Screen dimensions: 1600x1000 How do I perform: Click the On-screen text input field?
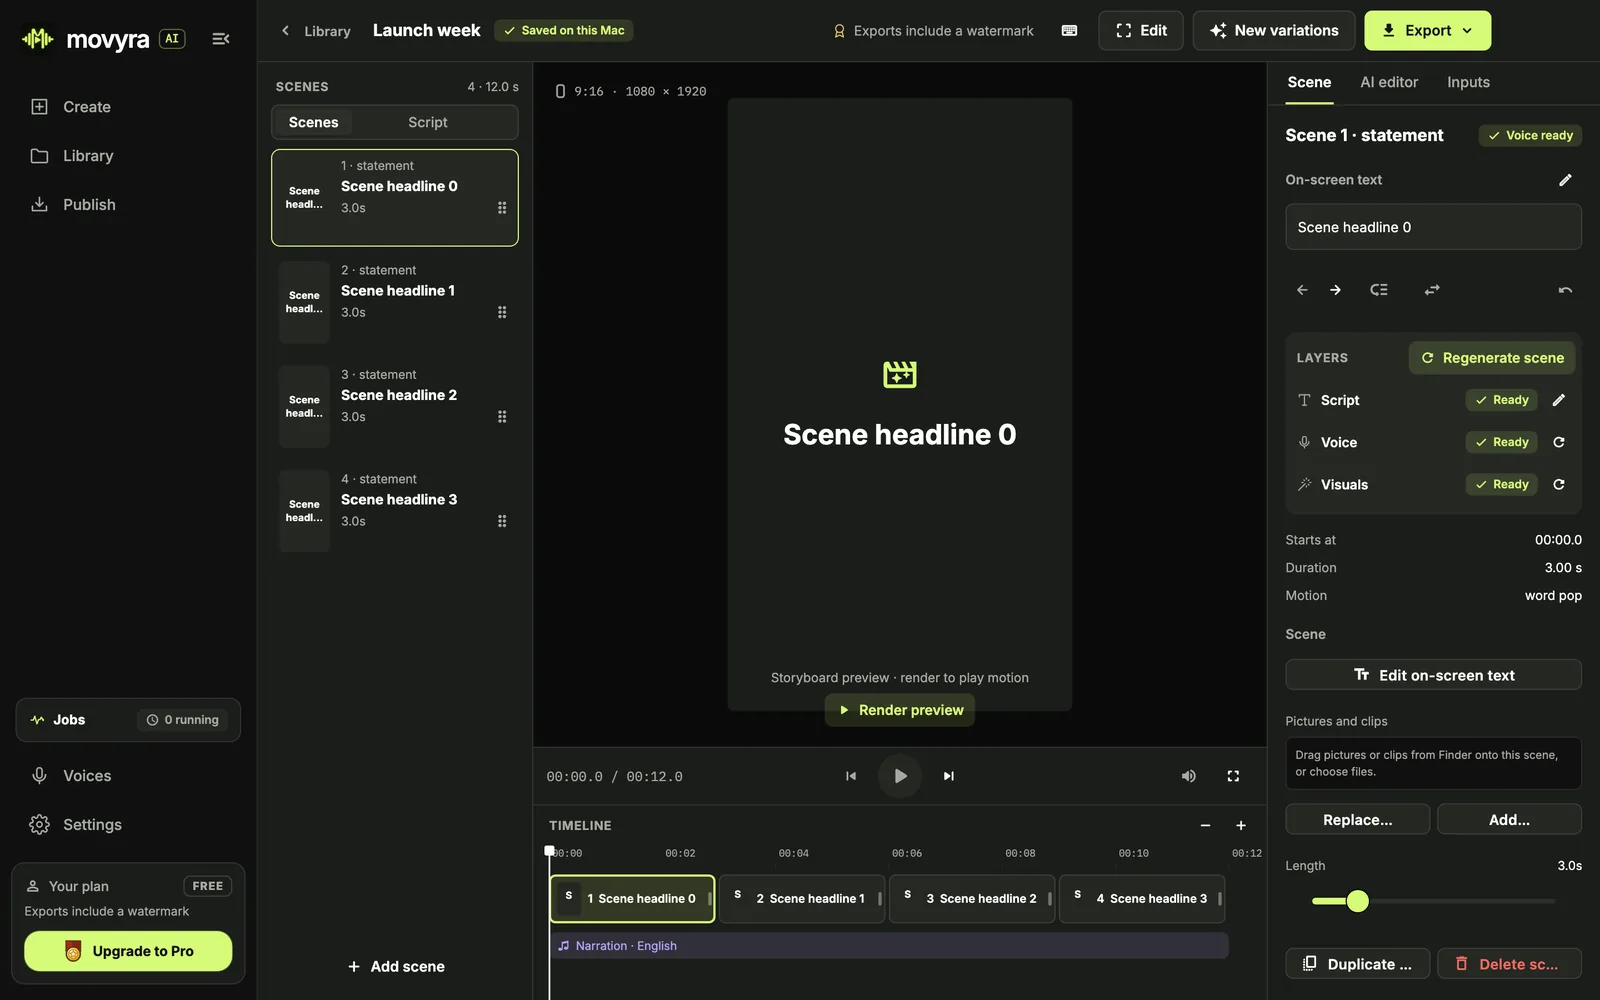click(x=1433, y=227)
